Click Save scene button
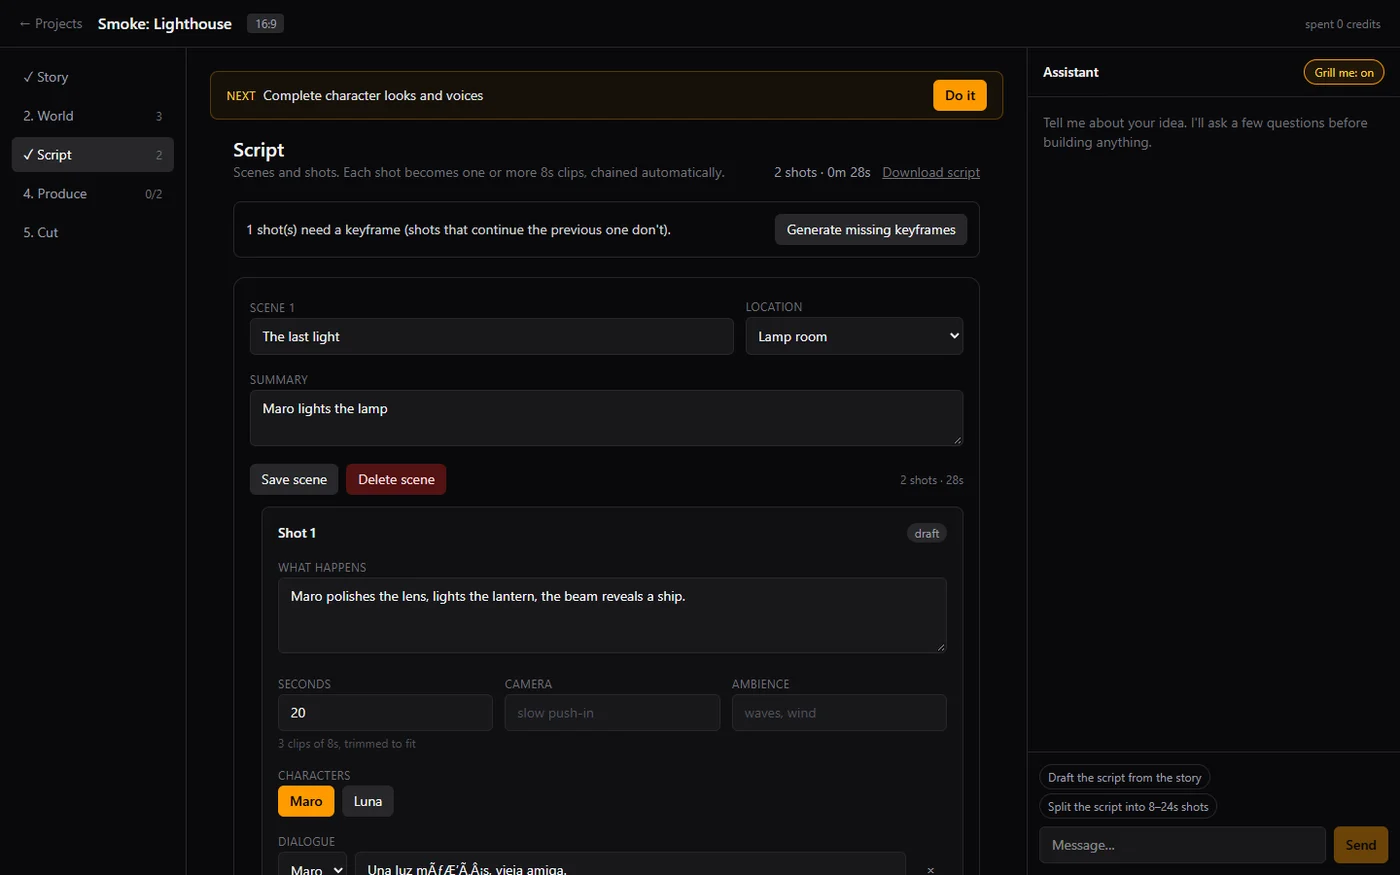Screen dimensions: 1400x875 pos(294,480)
